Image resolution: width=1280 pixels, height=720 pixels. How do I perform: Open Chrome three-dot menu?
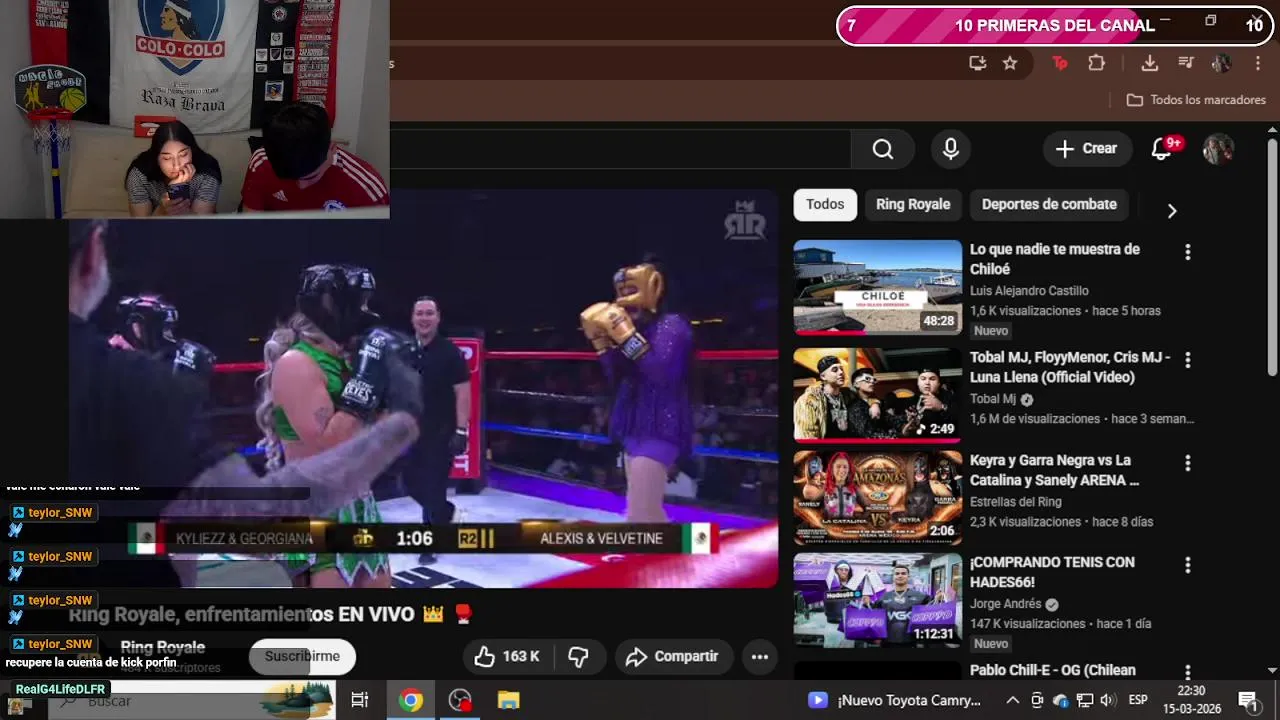point(1257,63)
